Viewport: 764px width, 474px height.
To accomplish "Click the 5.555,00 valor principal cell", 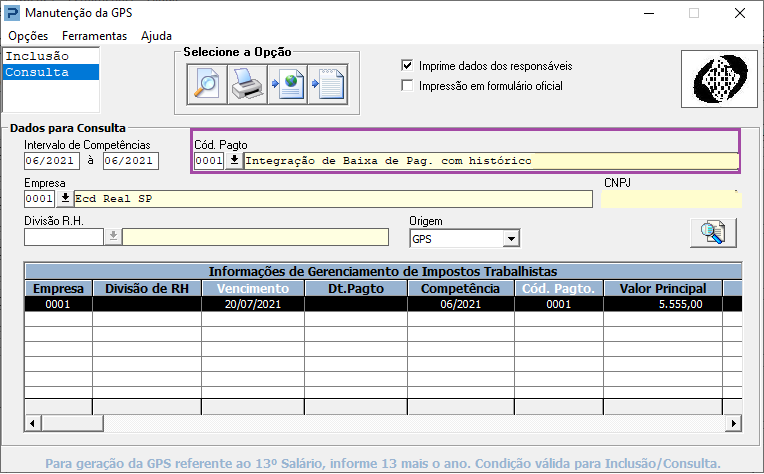I will [x=663, y=304].
